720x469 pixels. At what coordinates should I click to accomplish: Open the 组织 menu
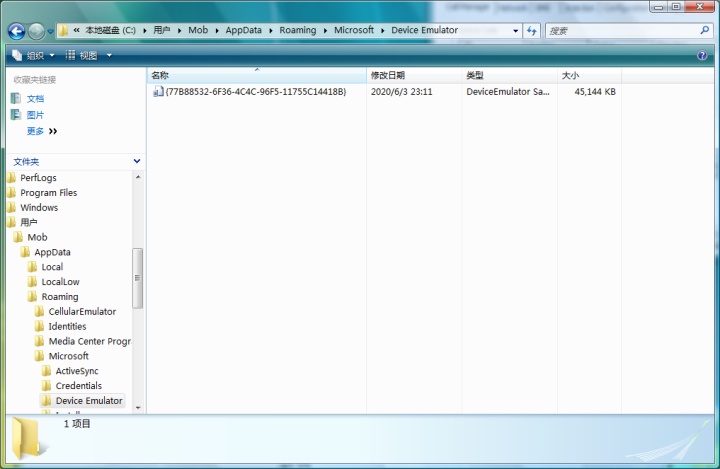pyautogui.click(x=33, y=56)
